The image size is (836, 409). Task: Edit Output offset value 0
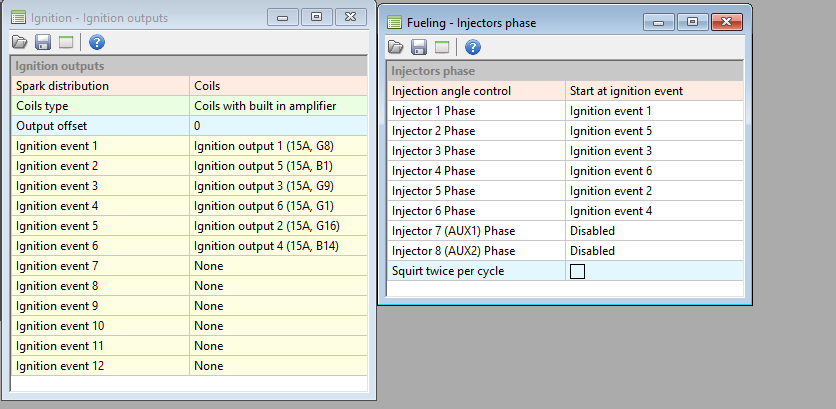(x=278, y=126)
